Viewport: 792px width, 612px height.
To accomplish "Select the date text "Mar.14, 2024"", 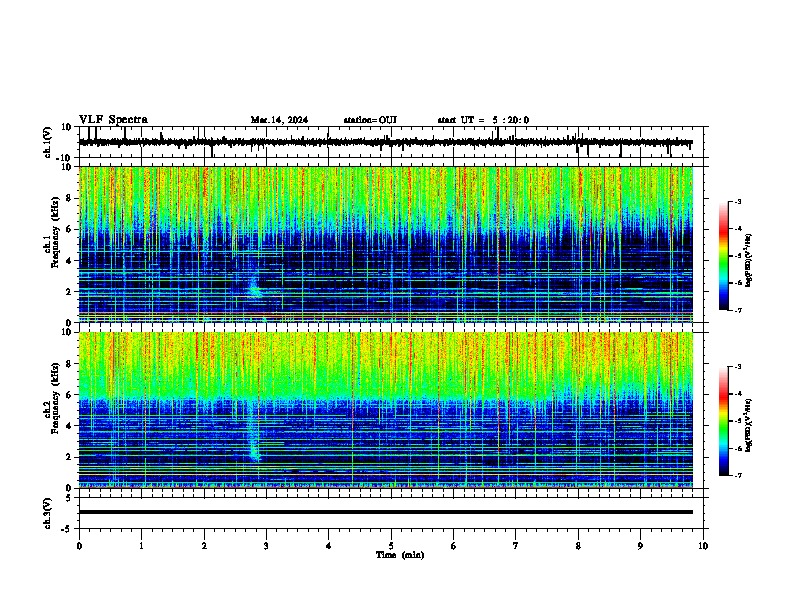I will [x=279, y=120].
